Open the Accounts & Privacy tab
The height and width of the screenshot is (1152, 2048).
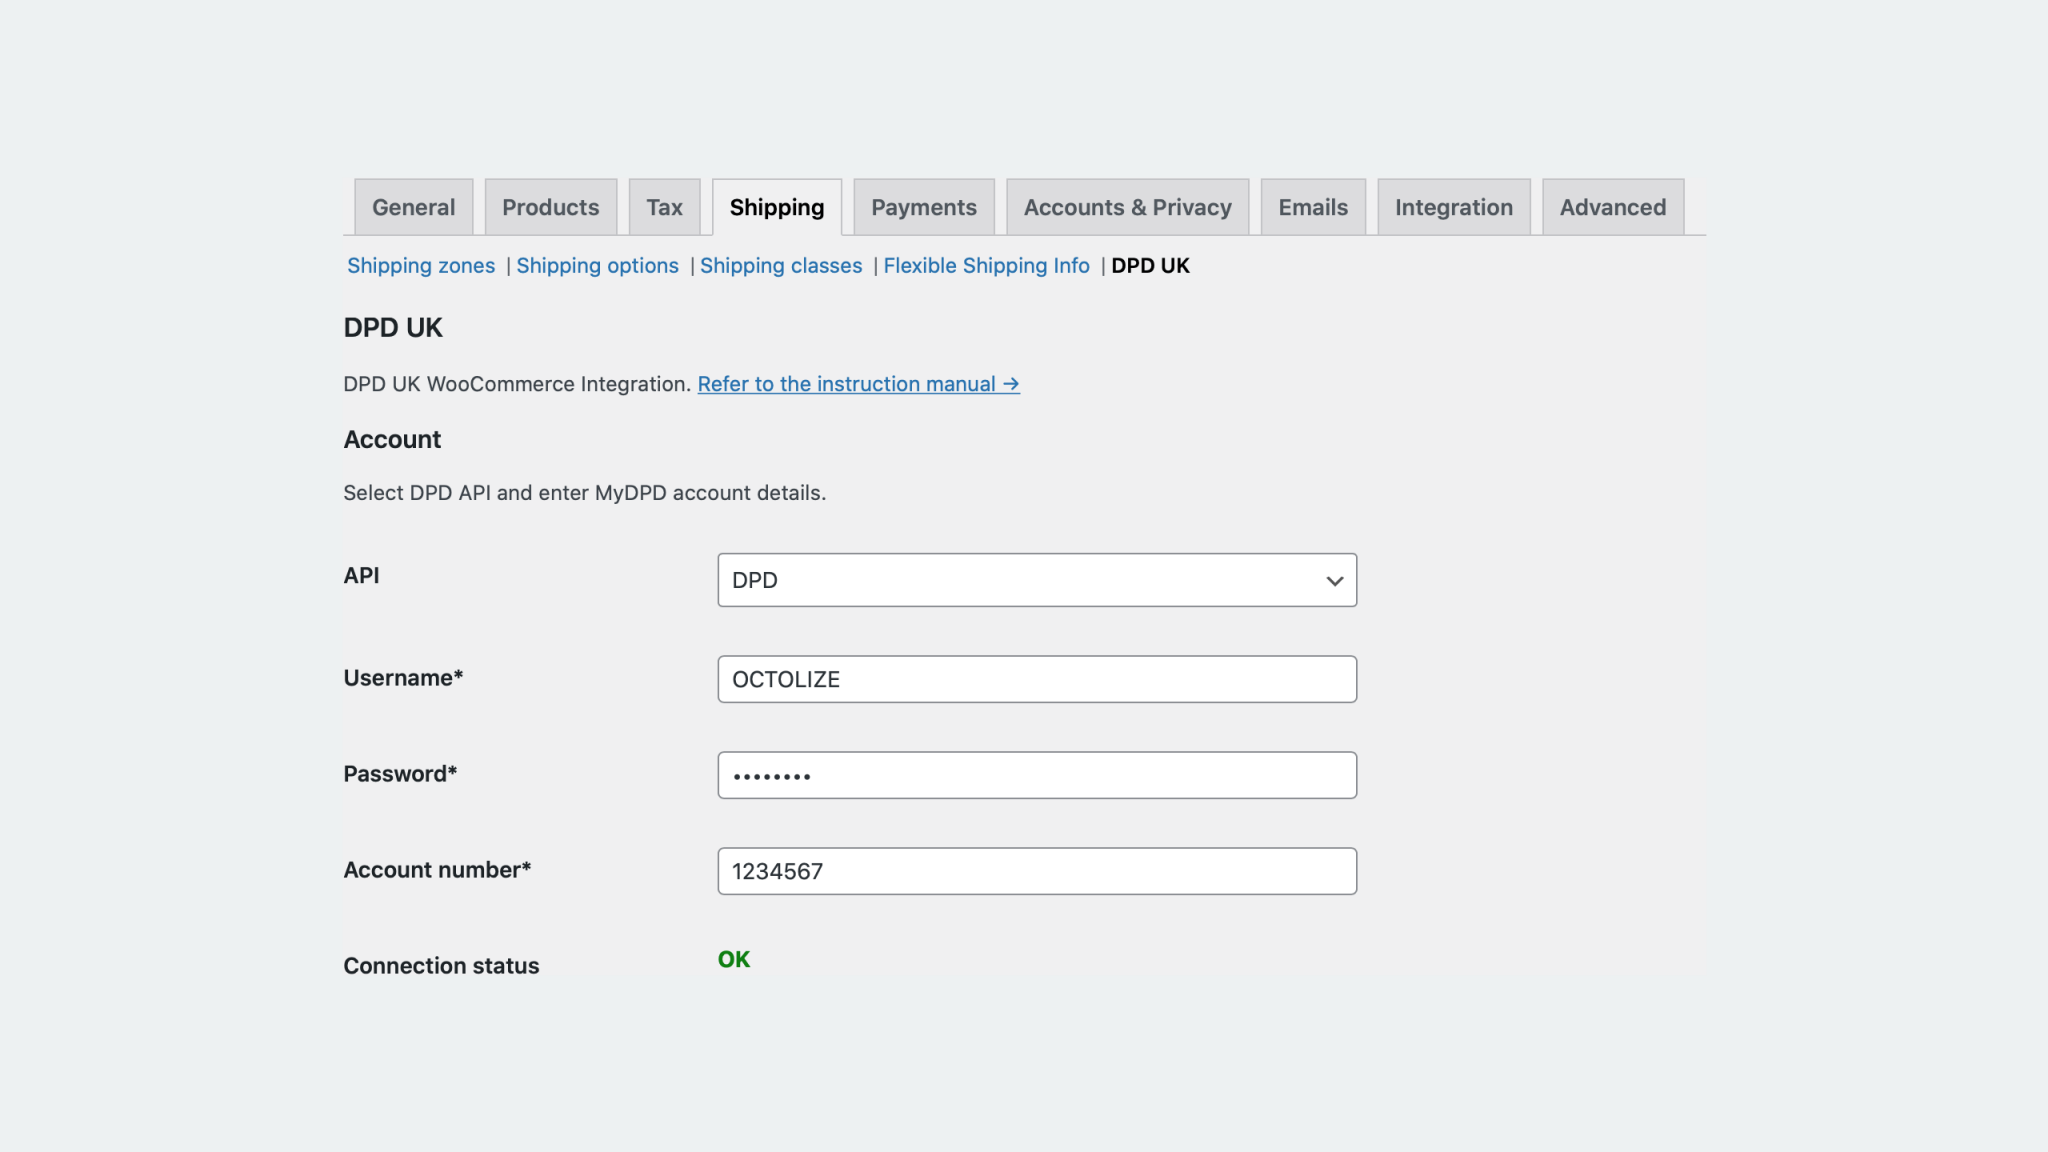point(1127,207)
